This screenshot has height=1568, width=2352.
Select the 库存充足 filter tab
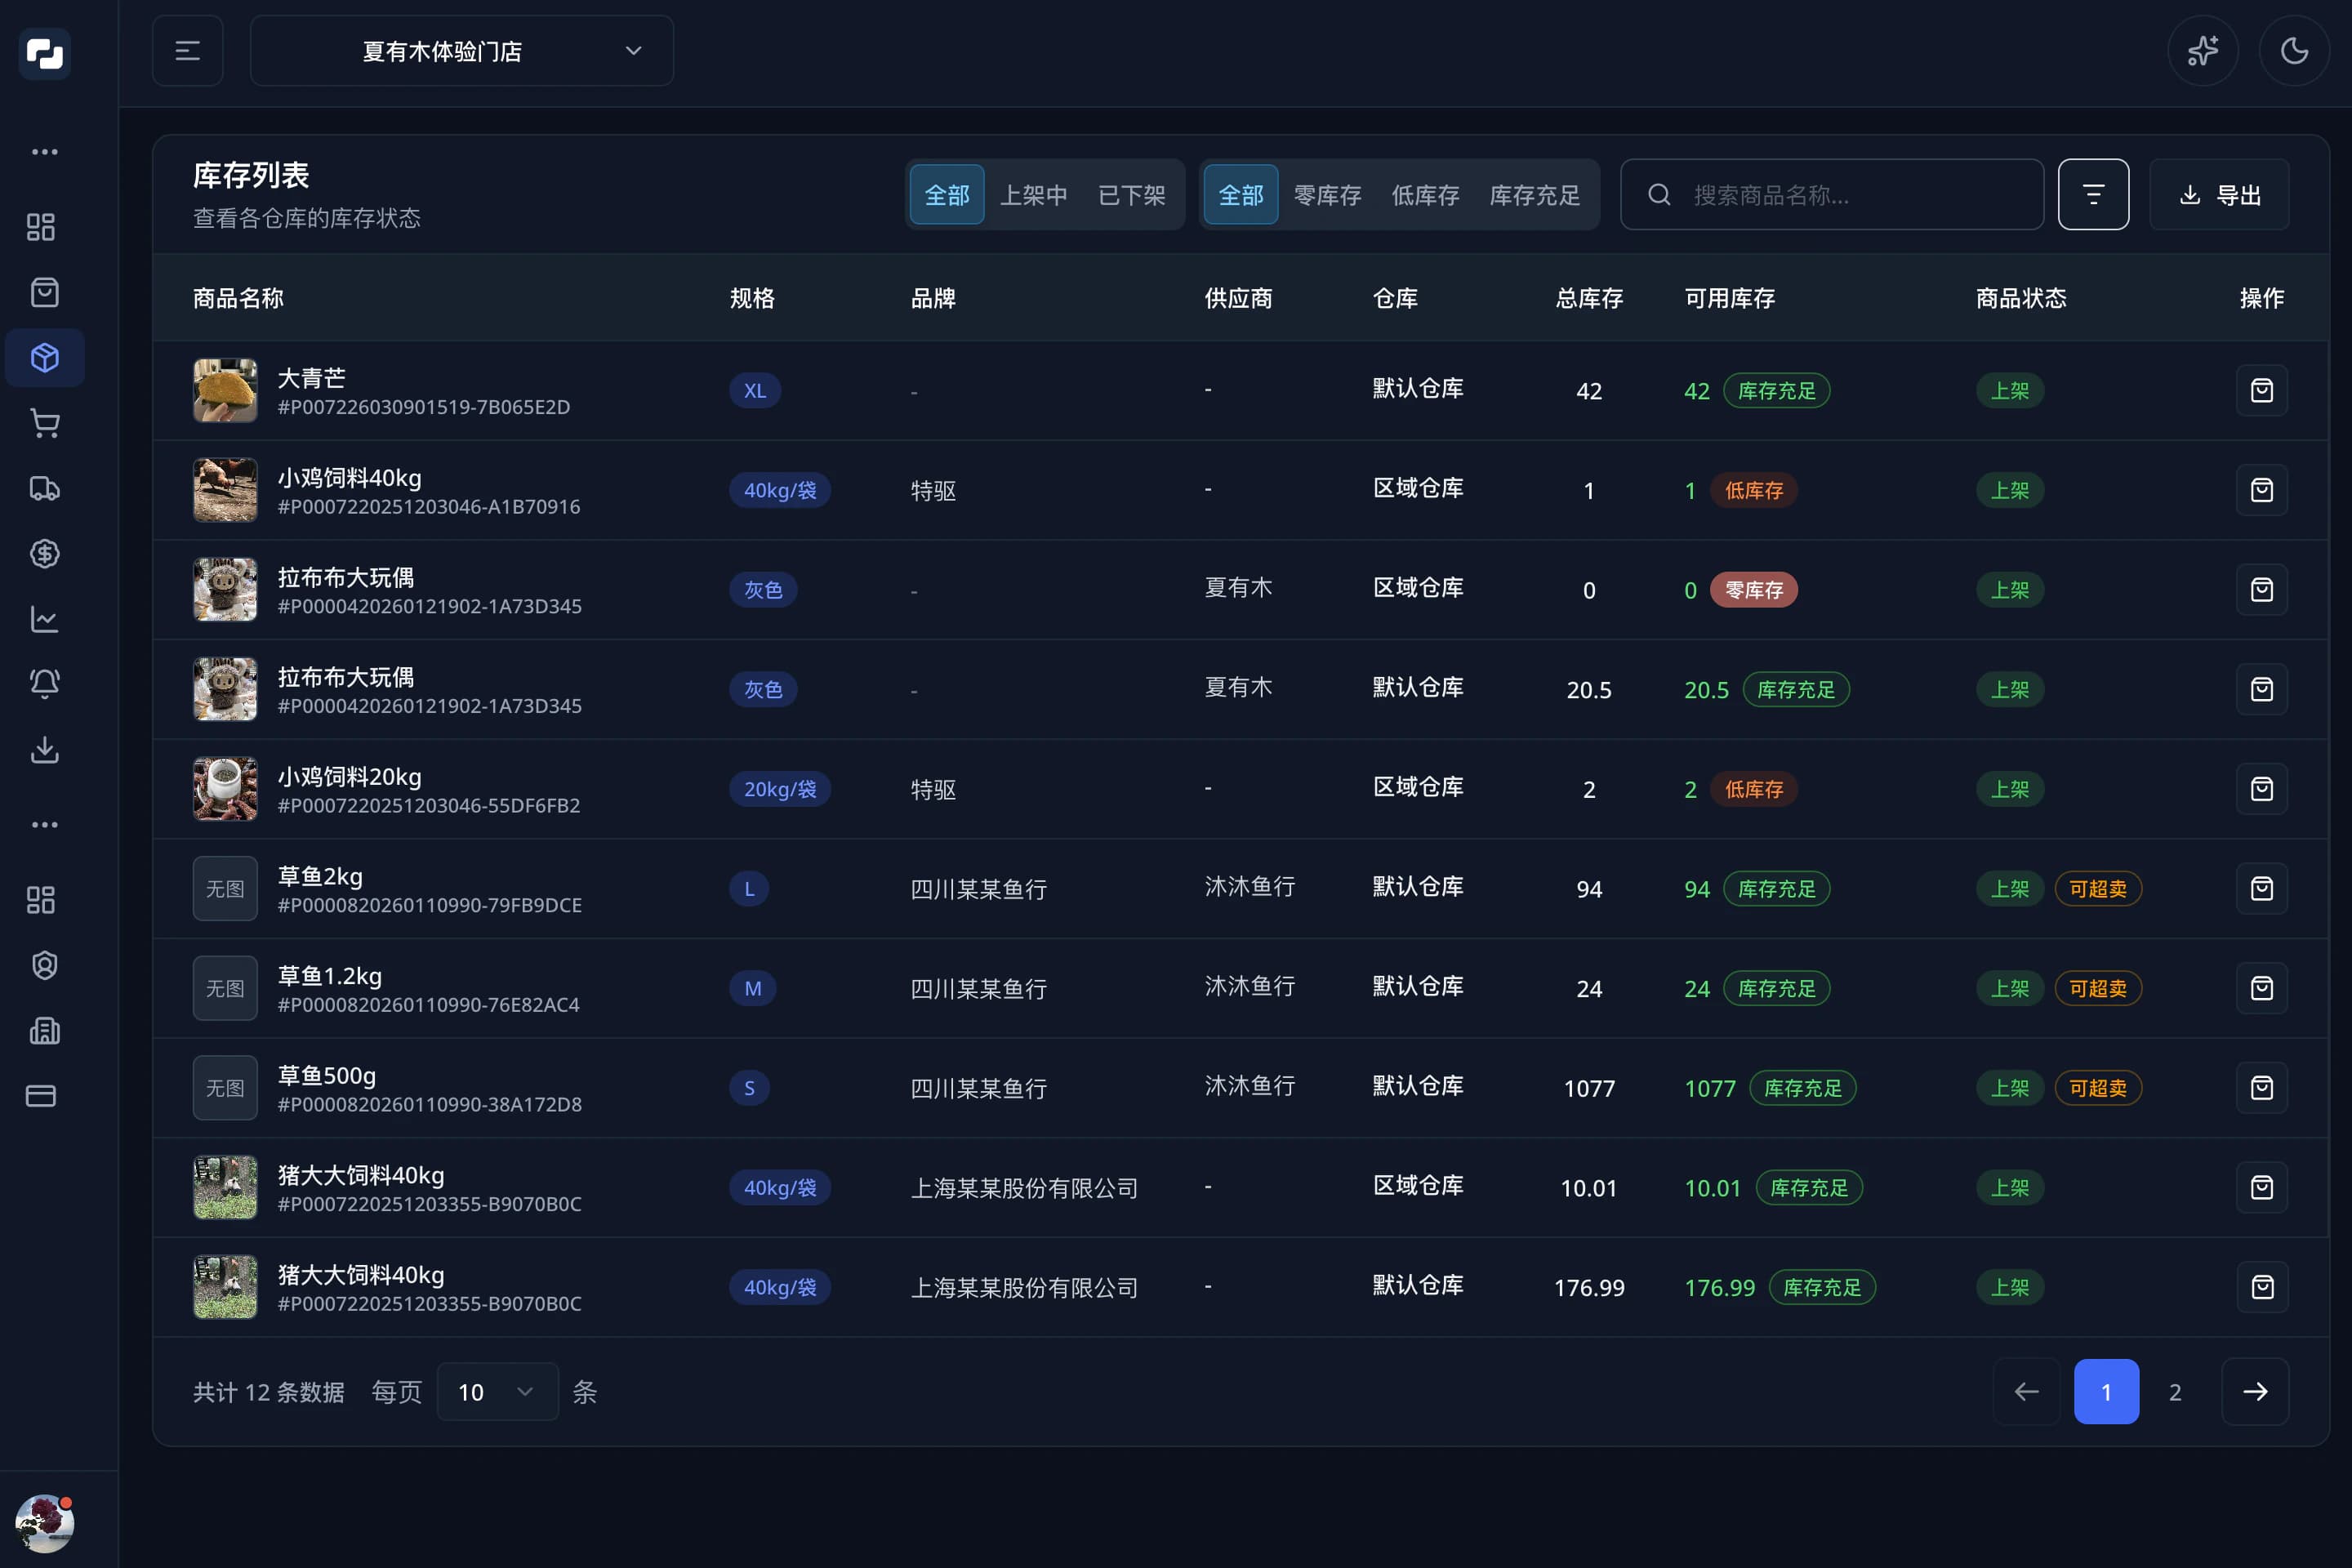coord(1534,195)
